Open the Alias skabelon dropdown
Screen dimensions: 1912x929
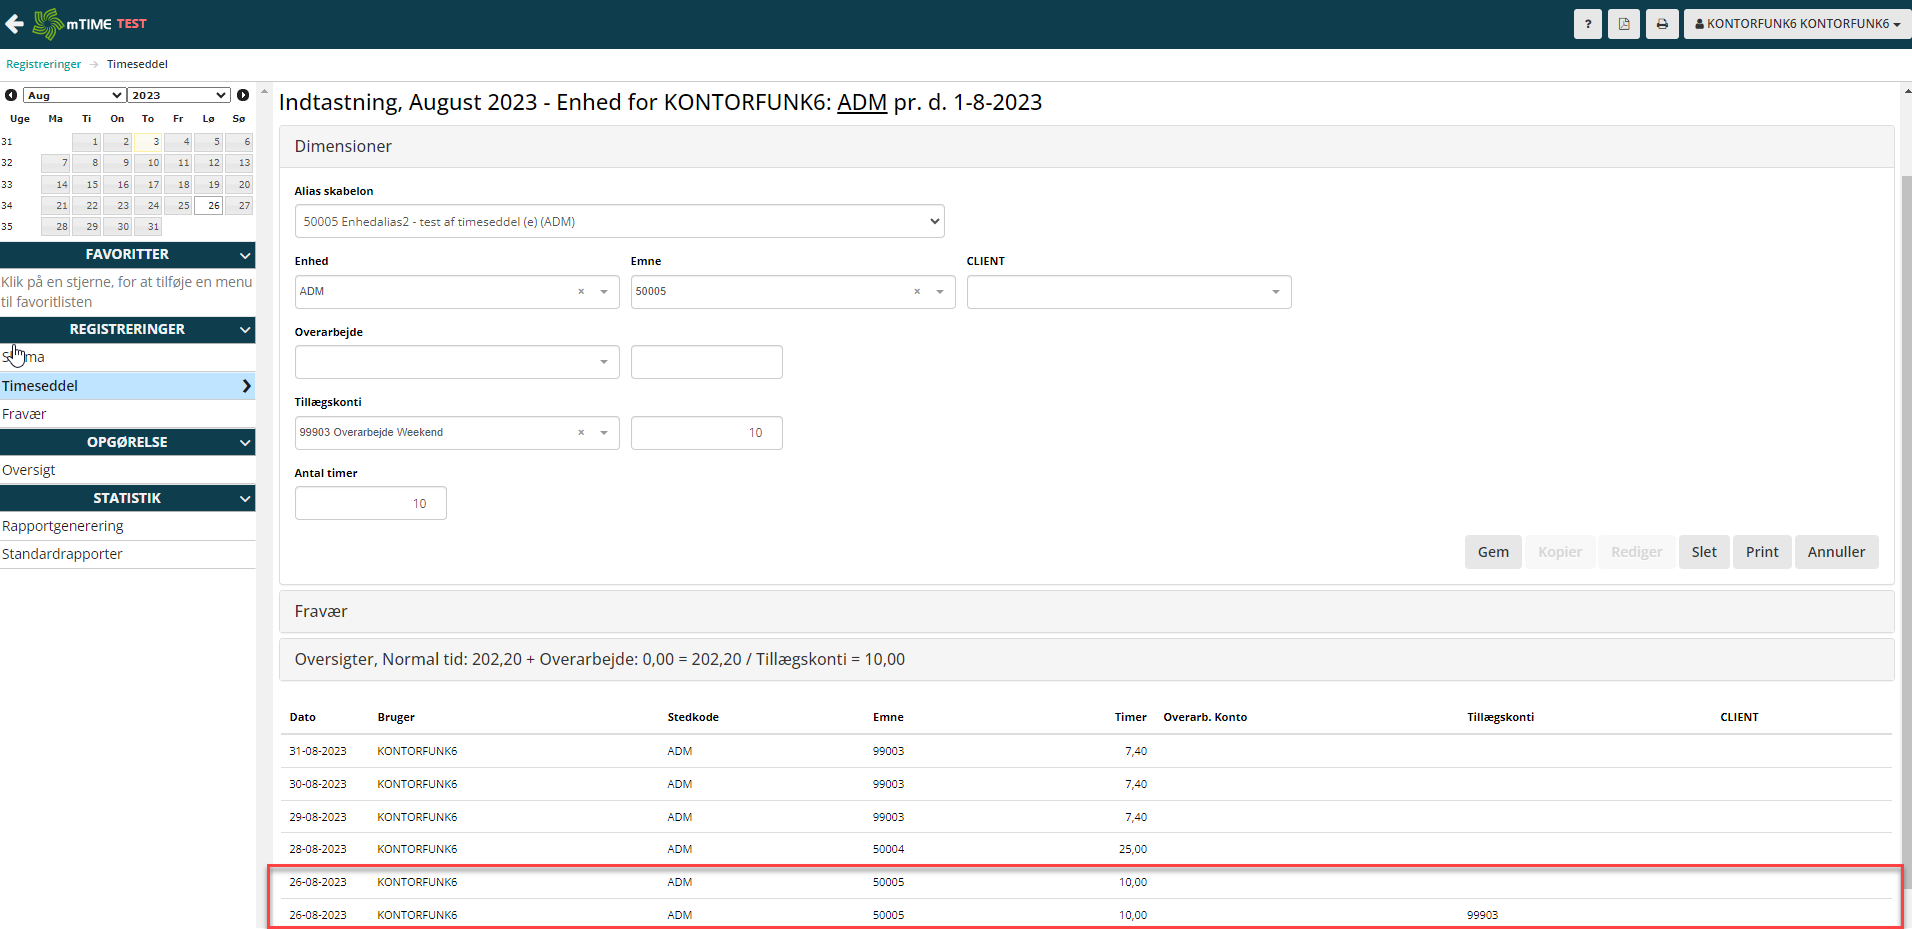(x=619, y=222)
